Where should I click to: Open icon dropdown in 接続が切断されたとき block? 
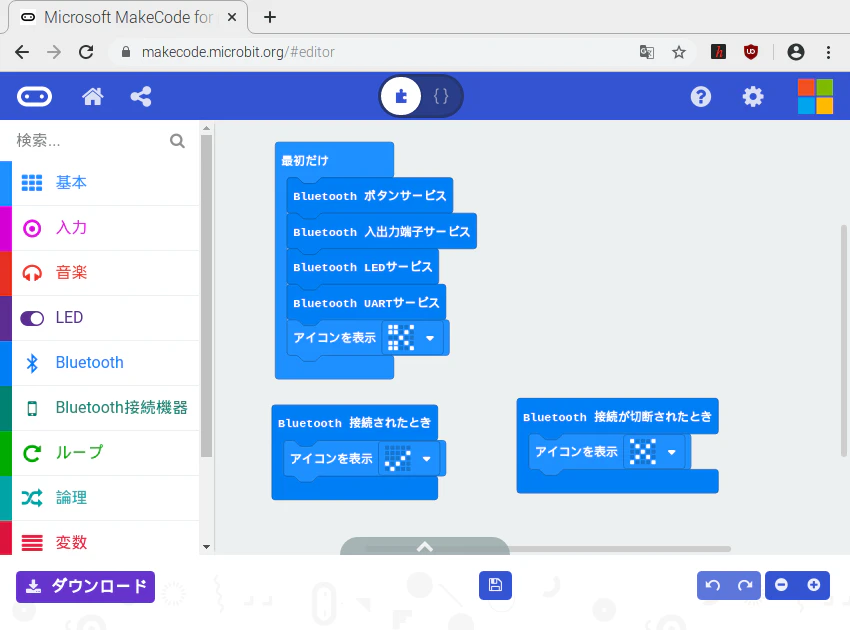pos(672,452)
